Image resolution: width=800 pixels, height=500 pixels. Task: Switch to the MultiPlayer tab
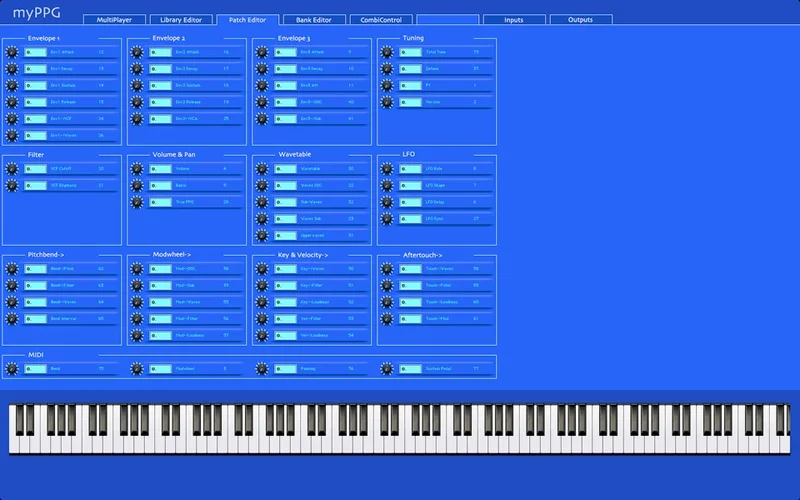[x=114, y=20]
